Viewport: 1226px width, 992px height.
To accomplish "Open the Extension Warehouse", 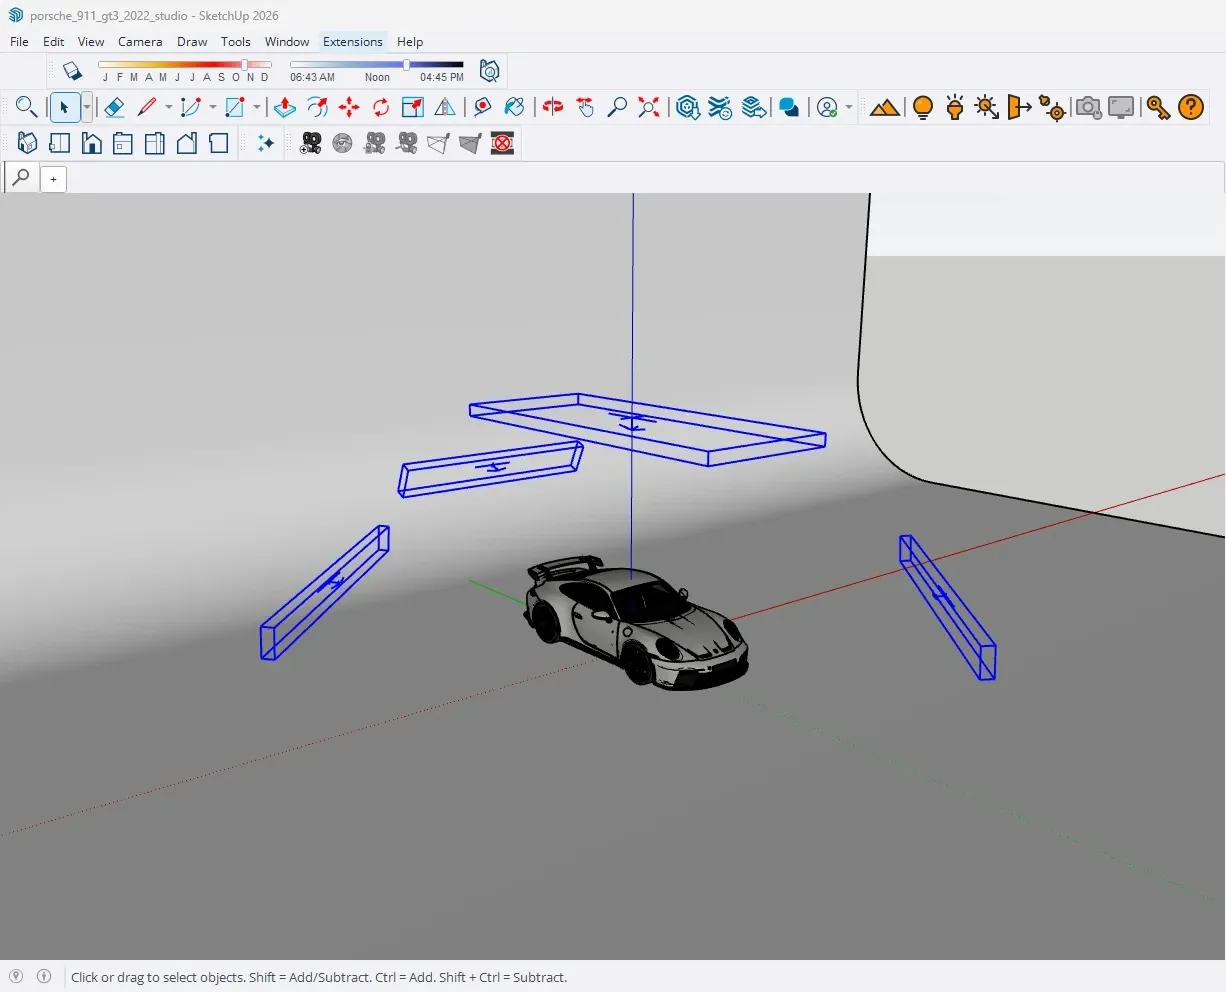I will point(720,107).
